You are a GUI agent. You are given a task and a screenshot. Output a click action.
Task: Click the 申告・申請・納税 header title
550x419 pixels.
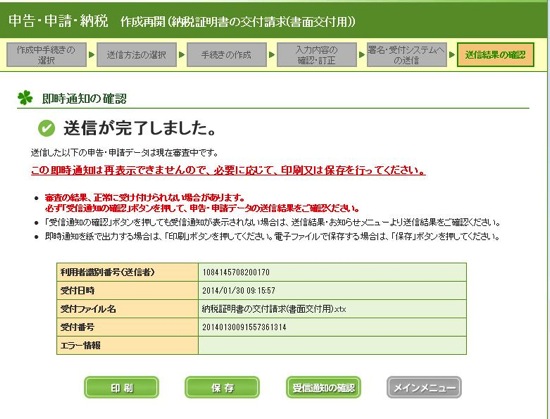coord(58,21)
